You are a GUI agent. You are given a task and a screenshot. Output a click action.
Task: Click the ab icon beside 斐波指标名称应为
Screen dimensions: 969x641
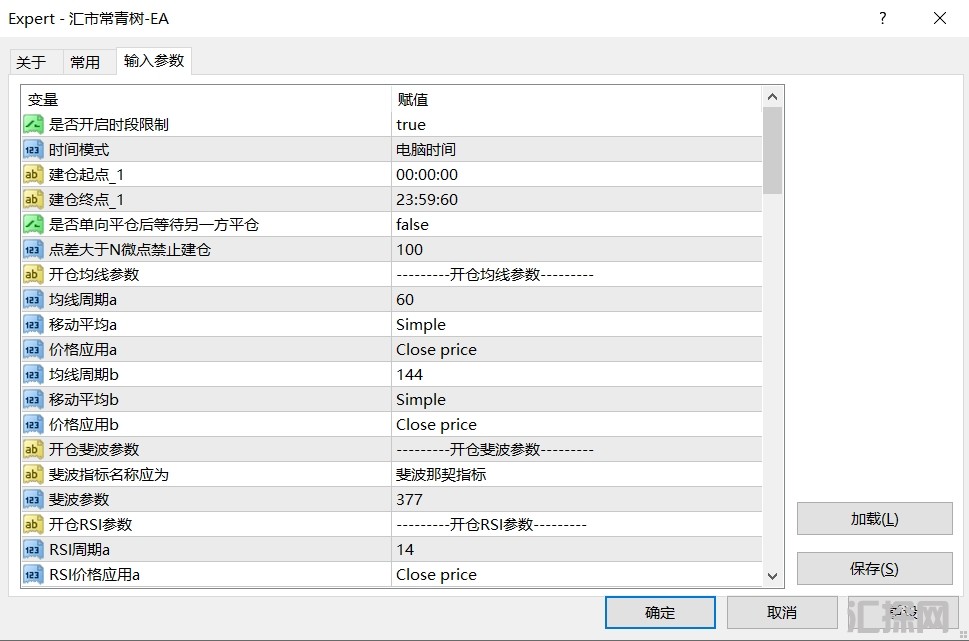(33, 475)
